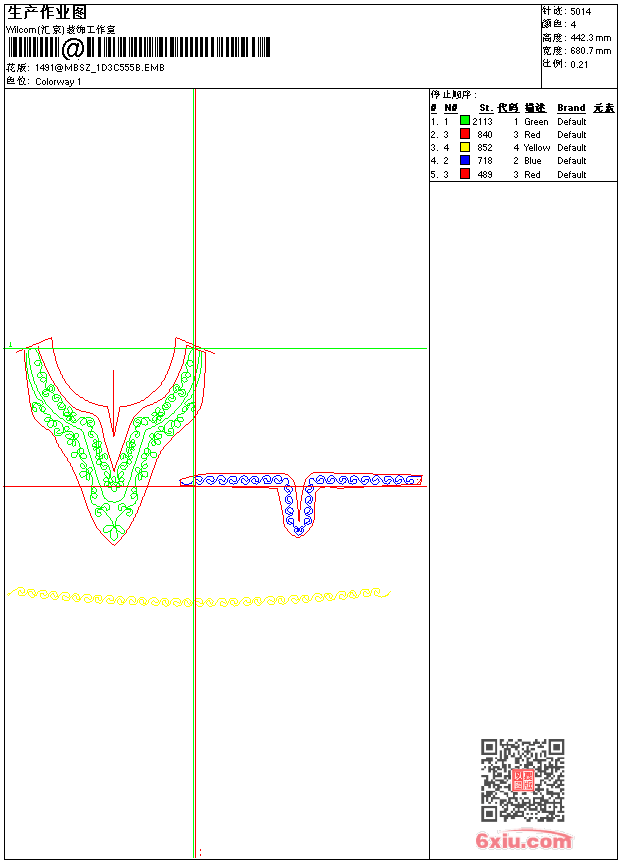Image resolution: width=620 pixels, height=860 pixels.
Task: Select the Yellow row in stop sequence
Action: point(523,148)
